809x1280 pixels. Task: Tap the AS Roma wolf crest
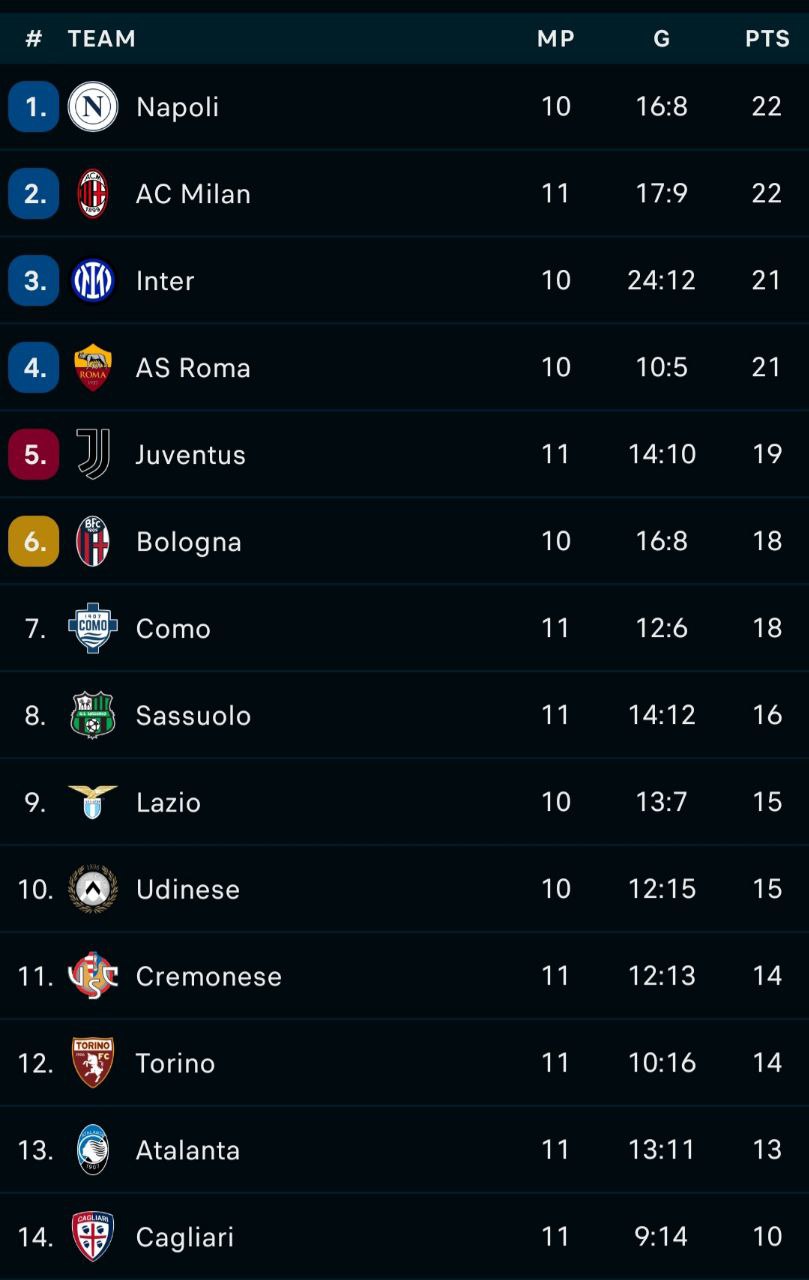(x=93, y=368)
